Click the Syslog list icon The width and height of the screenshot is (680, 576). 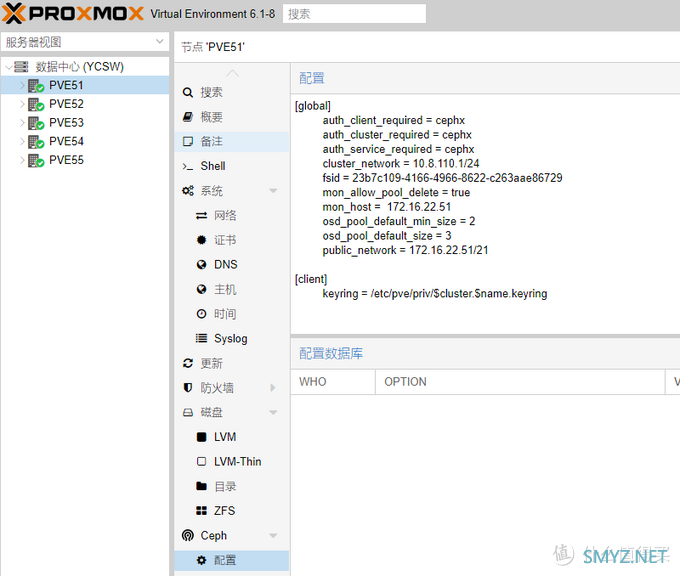click(x=202, y=338)
